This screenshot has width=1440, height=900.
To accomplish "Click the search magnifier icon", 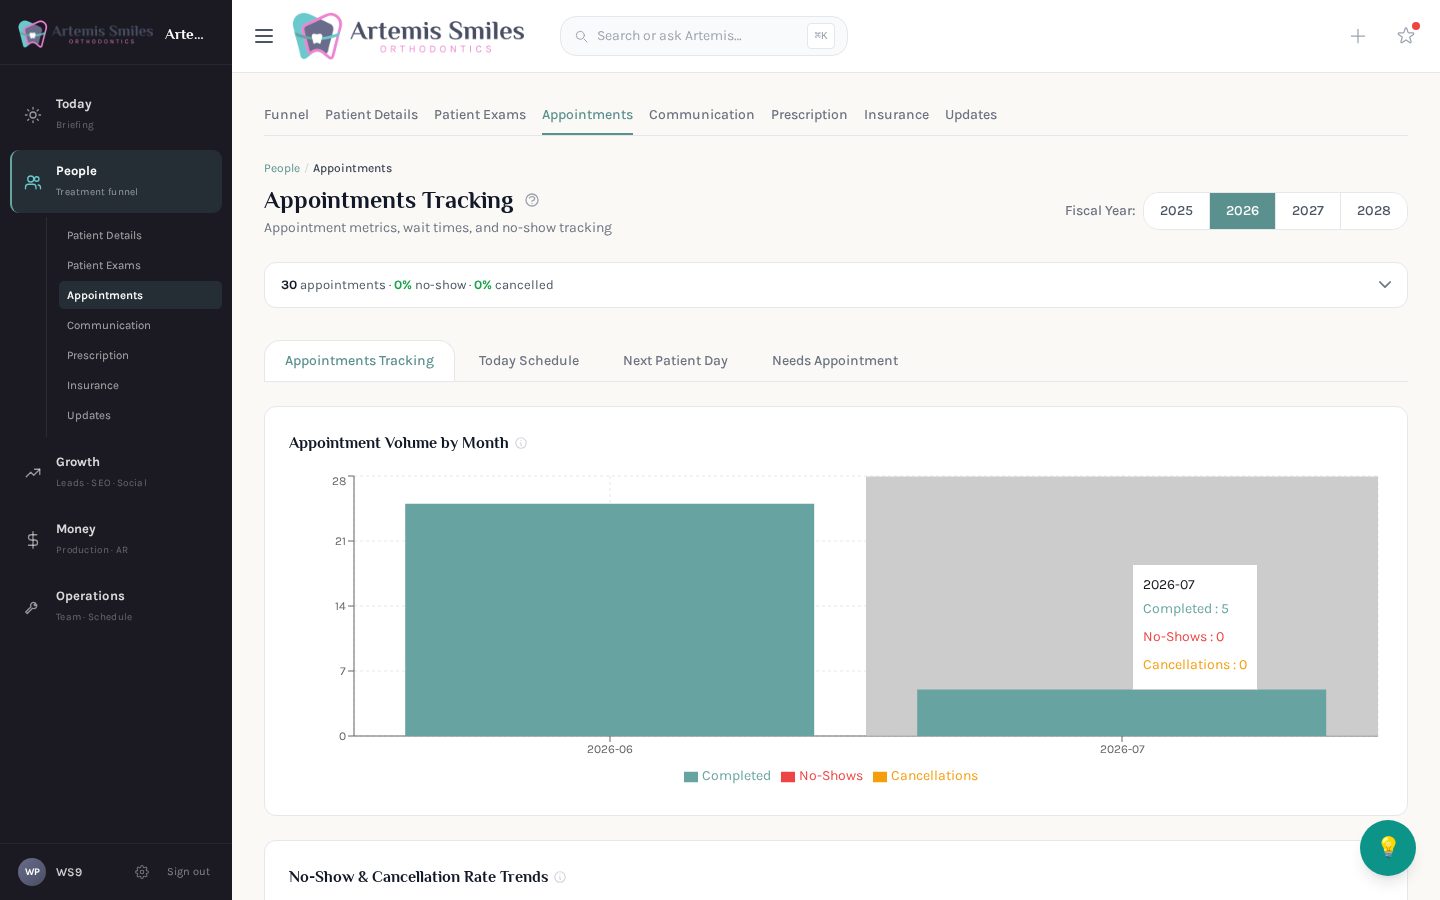I will pos(581,36).
